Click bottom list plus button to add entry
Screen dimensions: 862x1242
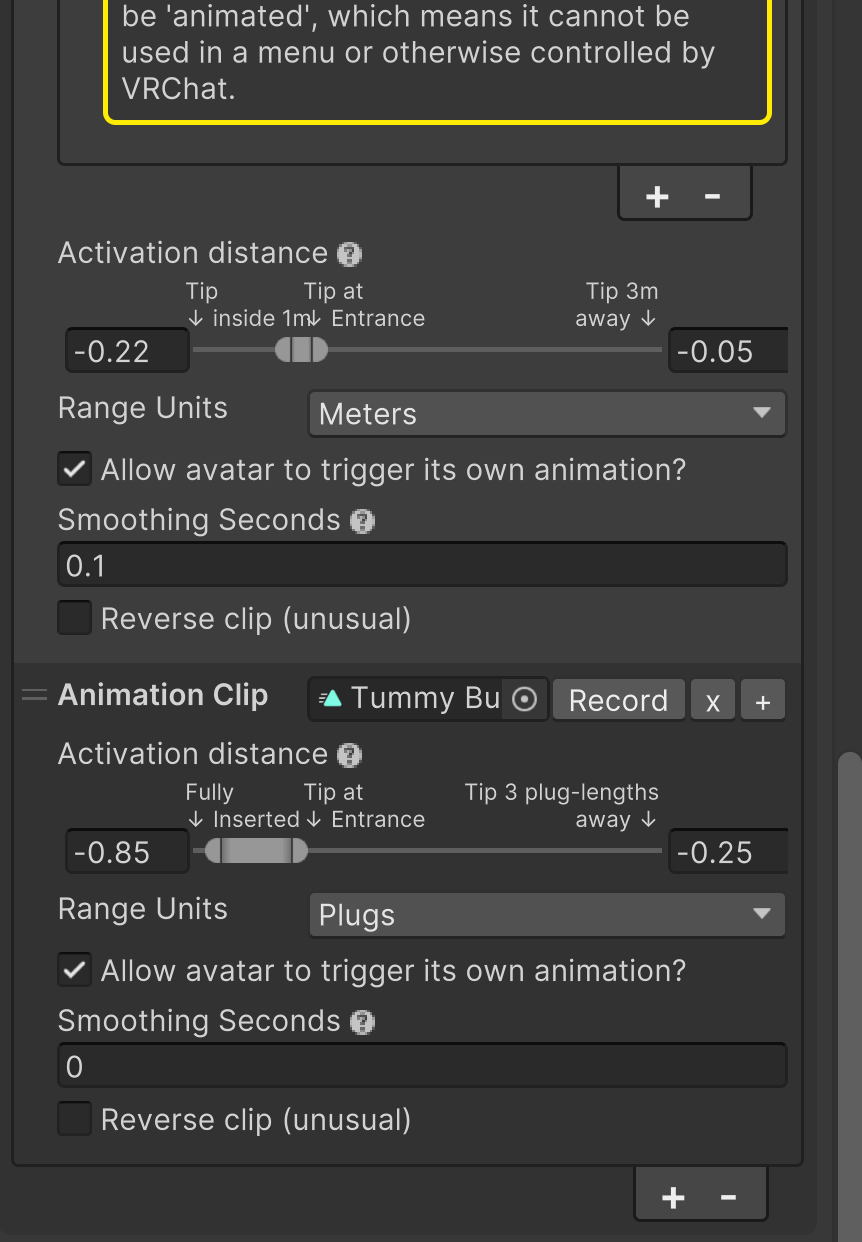tap(673, 1197)
